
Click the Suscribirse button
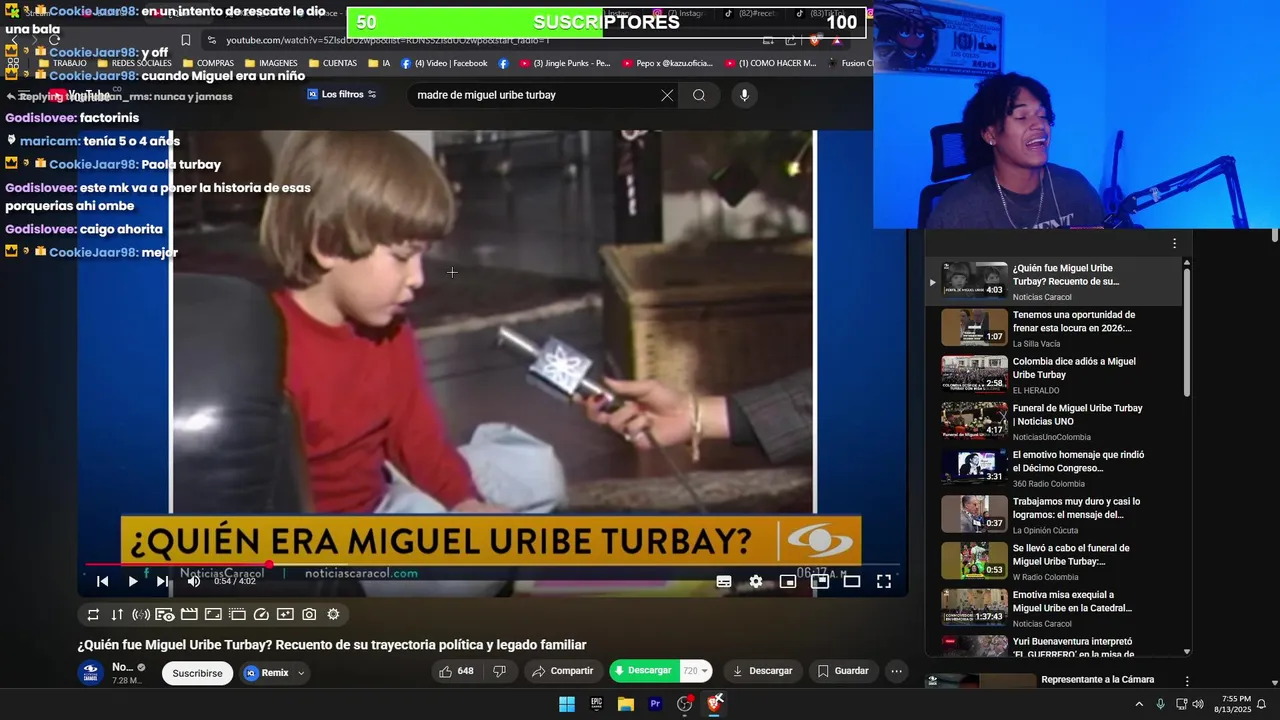pos(197,673)
